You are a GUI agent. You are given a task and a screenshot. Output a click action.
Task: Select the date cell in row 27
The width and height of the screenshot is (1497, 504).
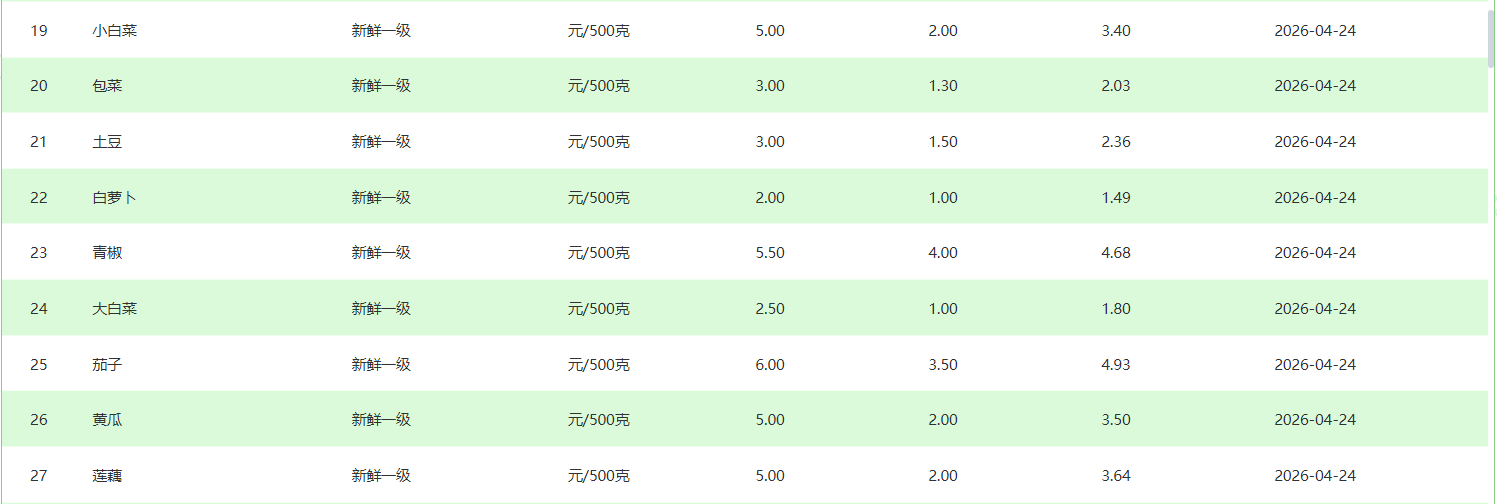click(x=1314, y=476)
